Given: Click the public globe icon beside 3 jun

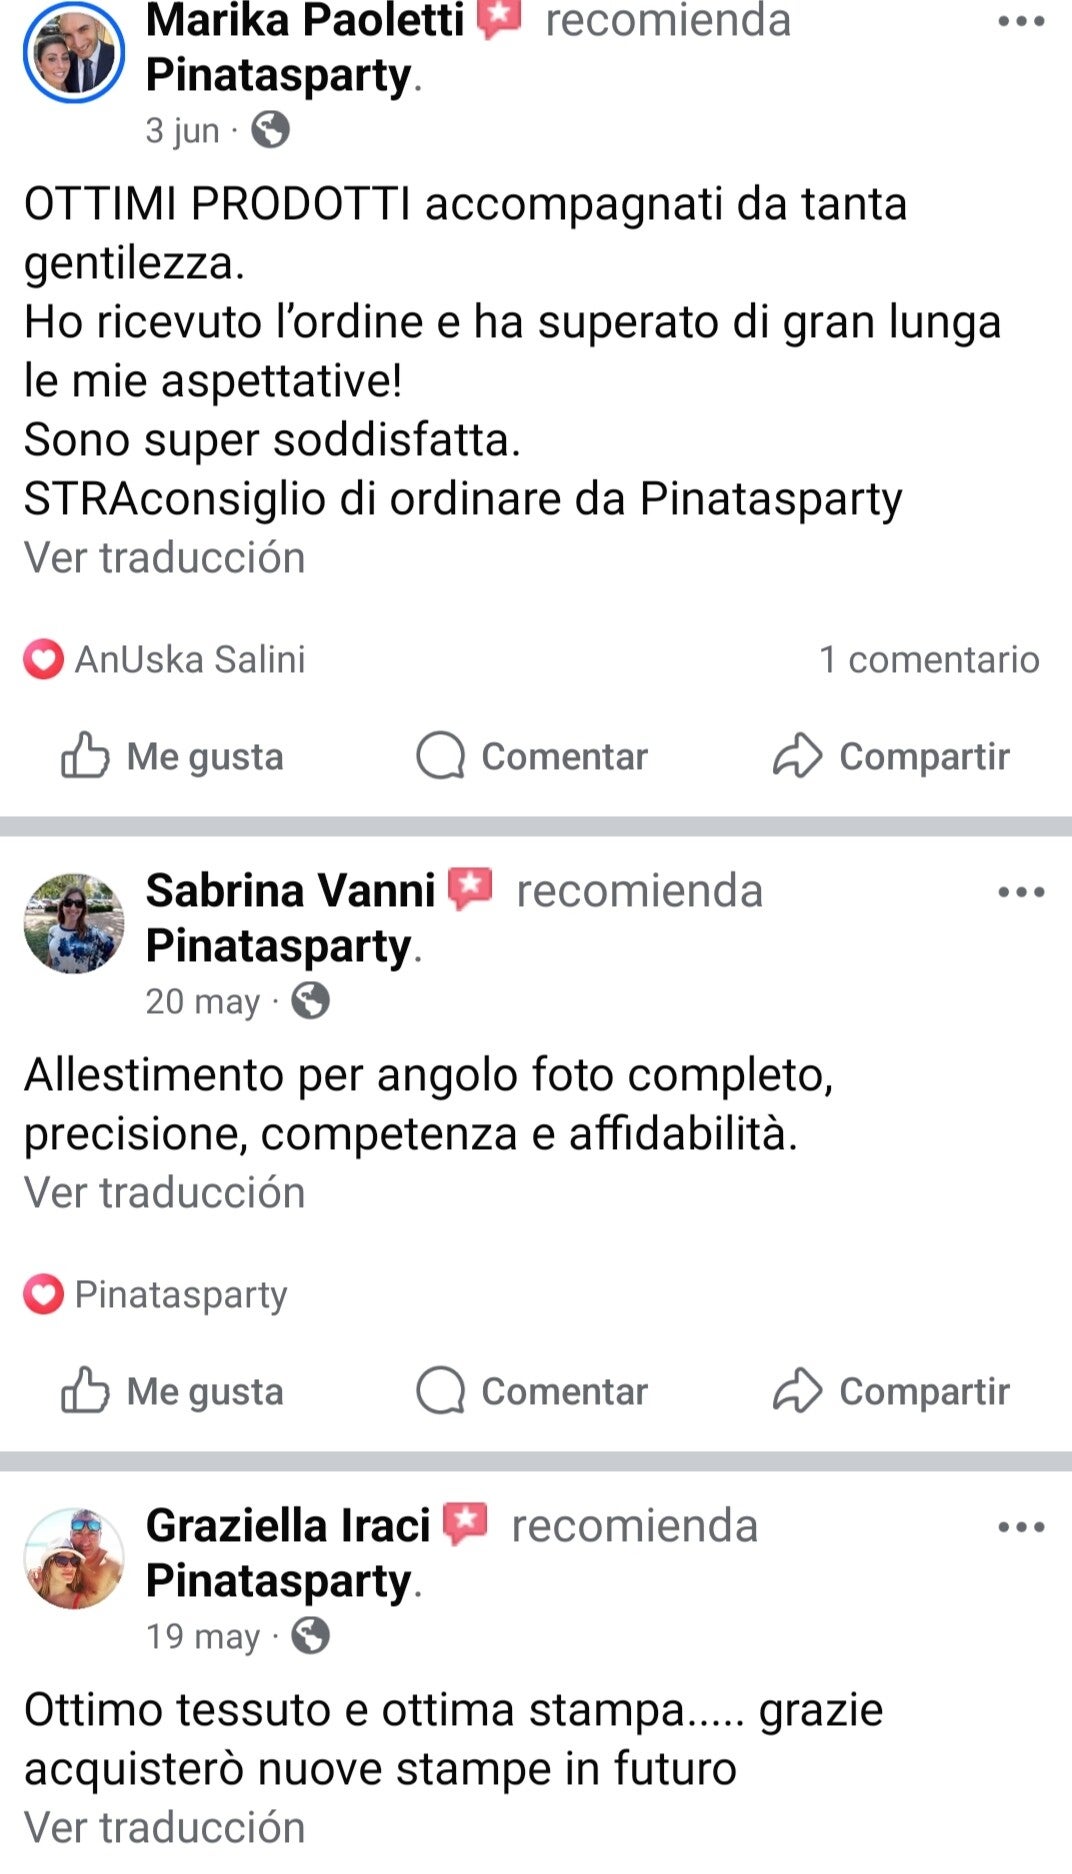Looking at the screenshot, I should pos(270,130).
